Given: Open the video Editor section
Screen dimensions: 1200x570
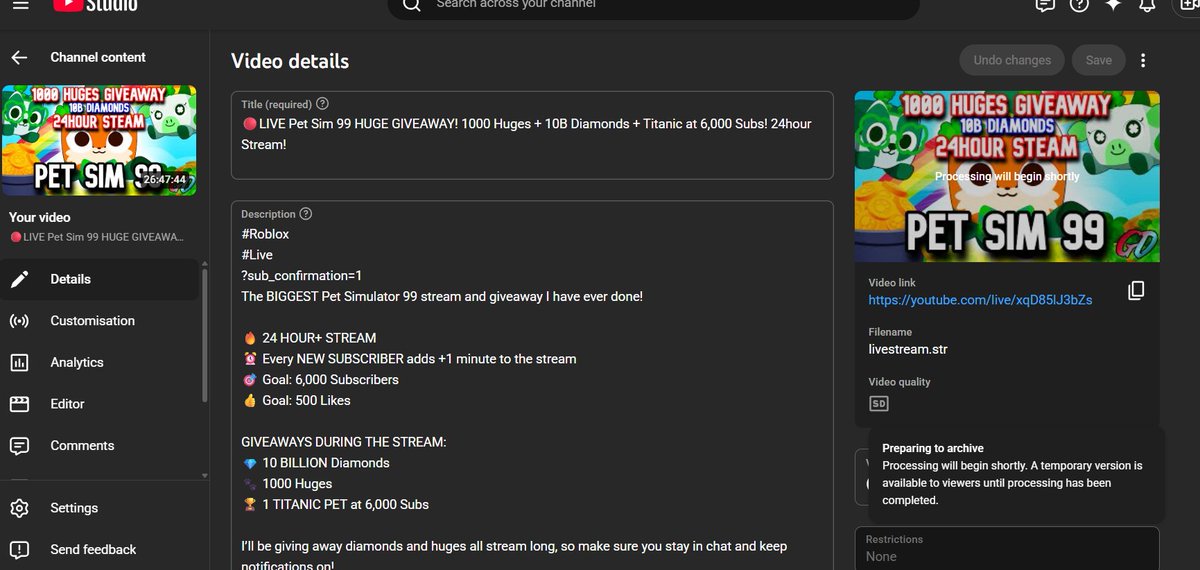Looking at the screenshot, I should tap(100, 404).
